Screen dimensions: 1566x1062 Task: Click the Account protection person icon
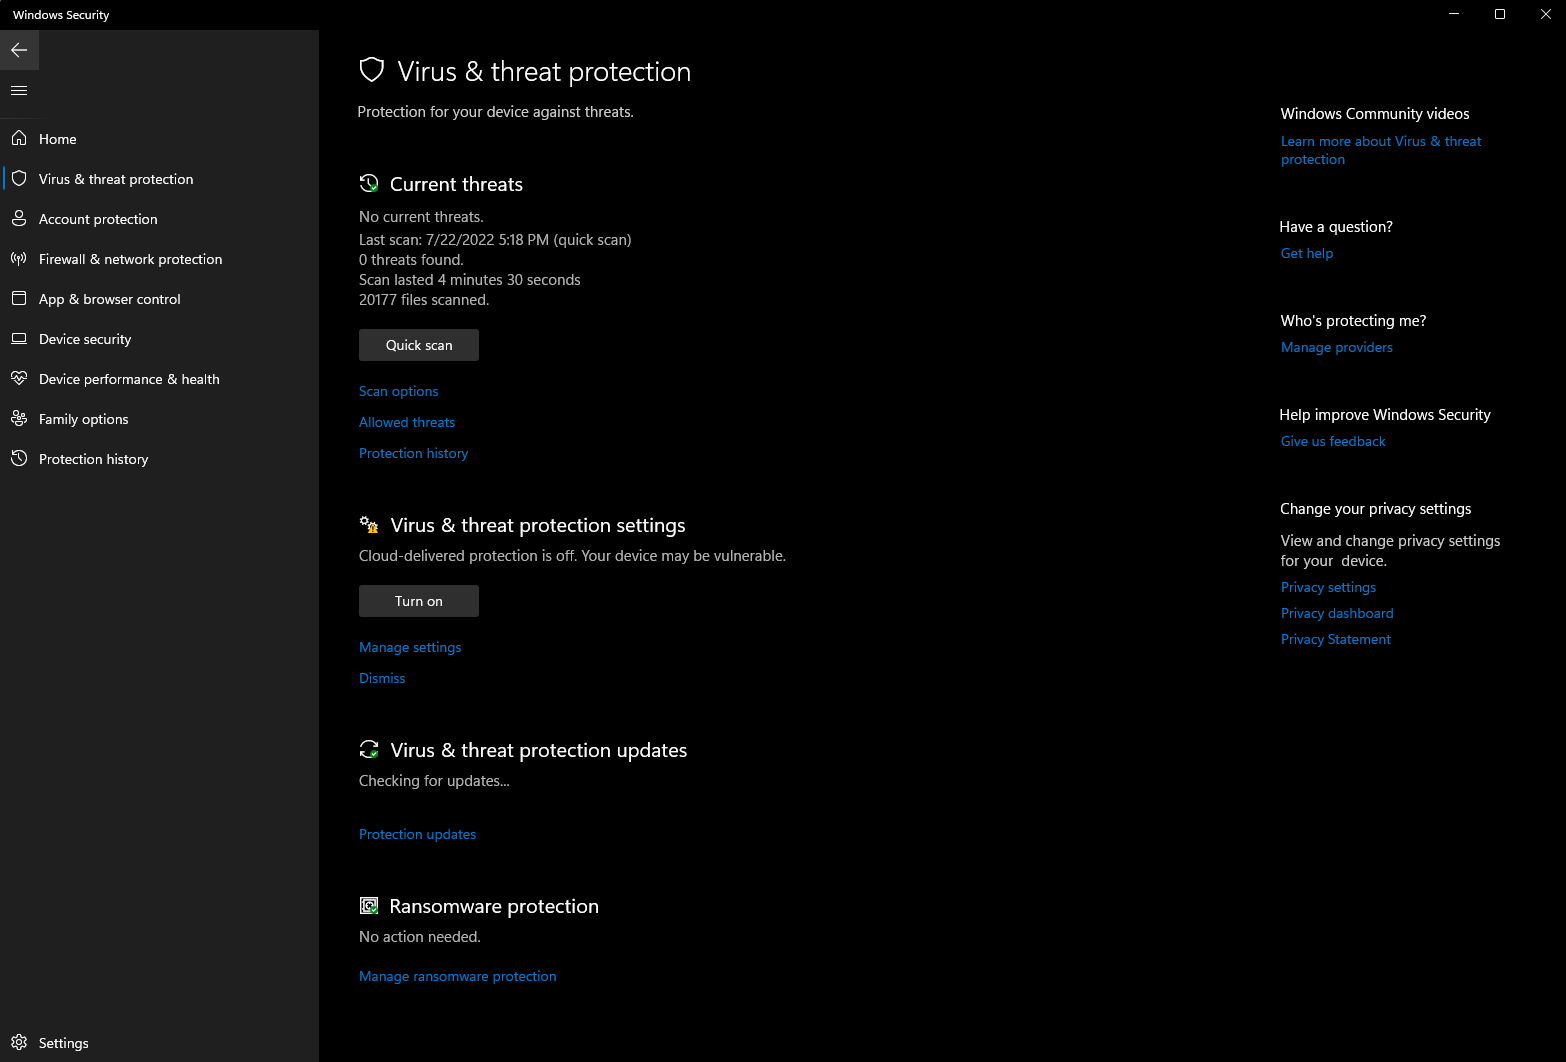click(x=19, y=218)
